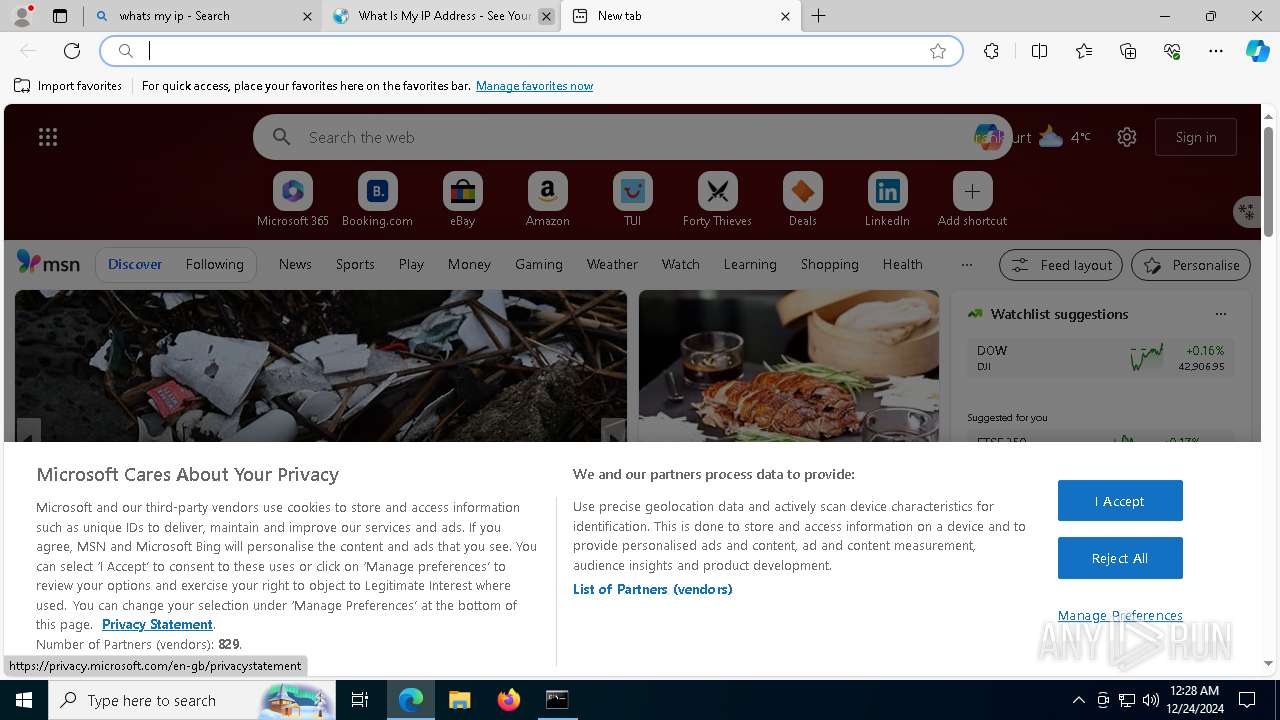Screen dimensions: 1280x720
Task: Open the DOW watchlist entry
Action: [1100, 358]
